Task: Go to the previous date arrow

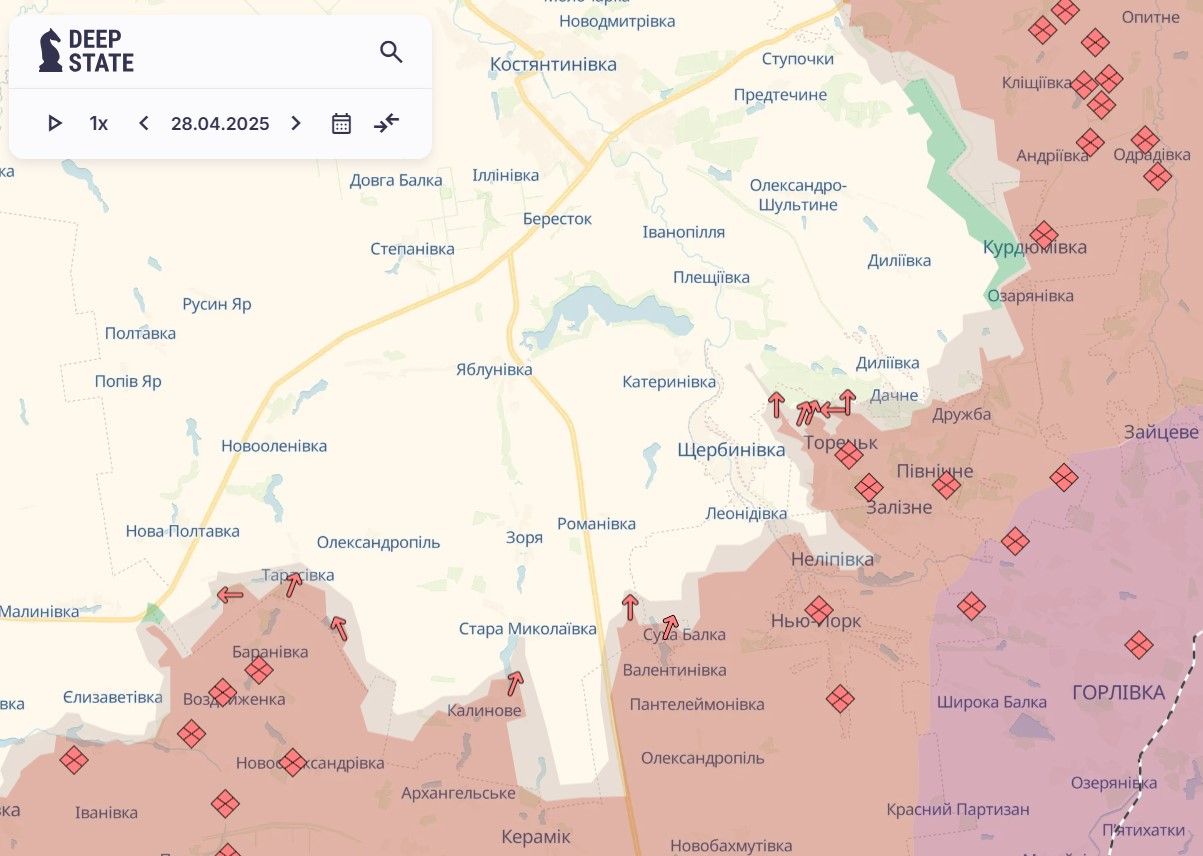Action: click(x=144, y=123)
